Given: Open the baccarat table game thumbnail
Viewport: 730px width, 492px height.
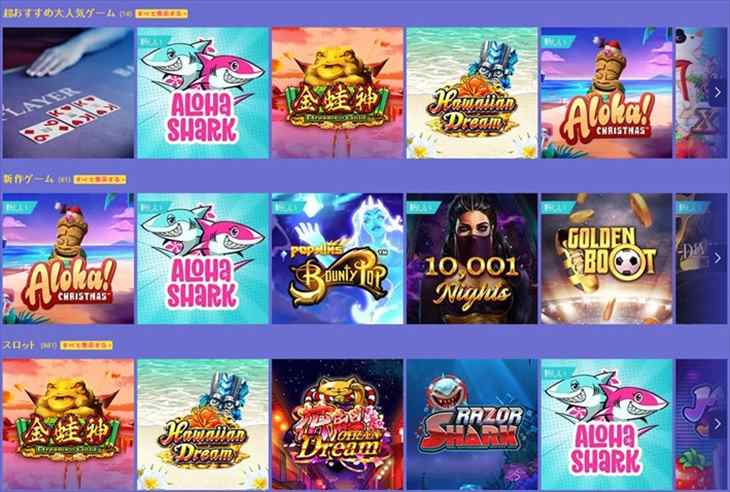Looking at the screenshot, I should (x=68, y=93).
